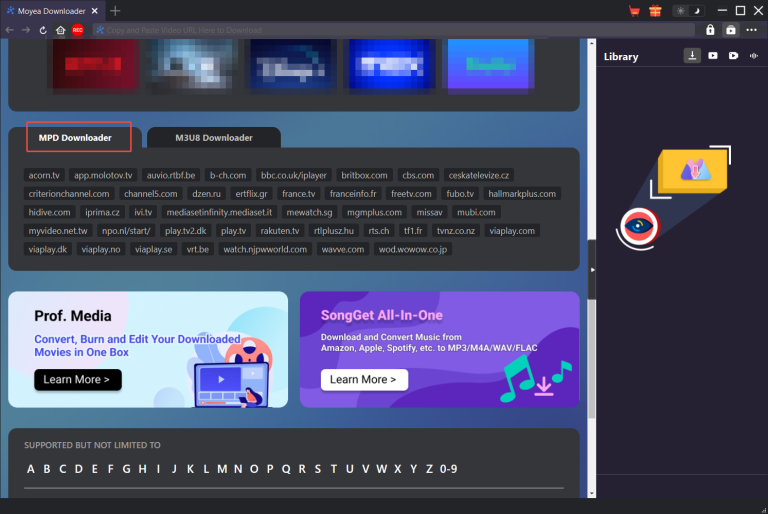Image resolution: width=768 pixels, height=514 pixels.
Task: Jump to letter A in supported sites
Action: 31,469
